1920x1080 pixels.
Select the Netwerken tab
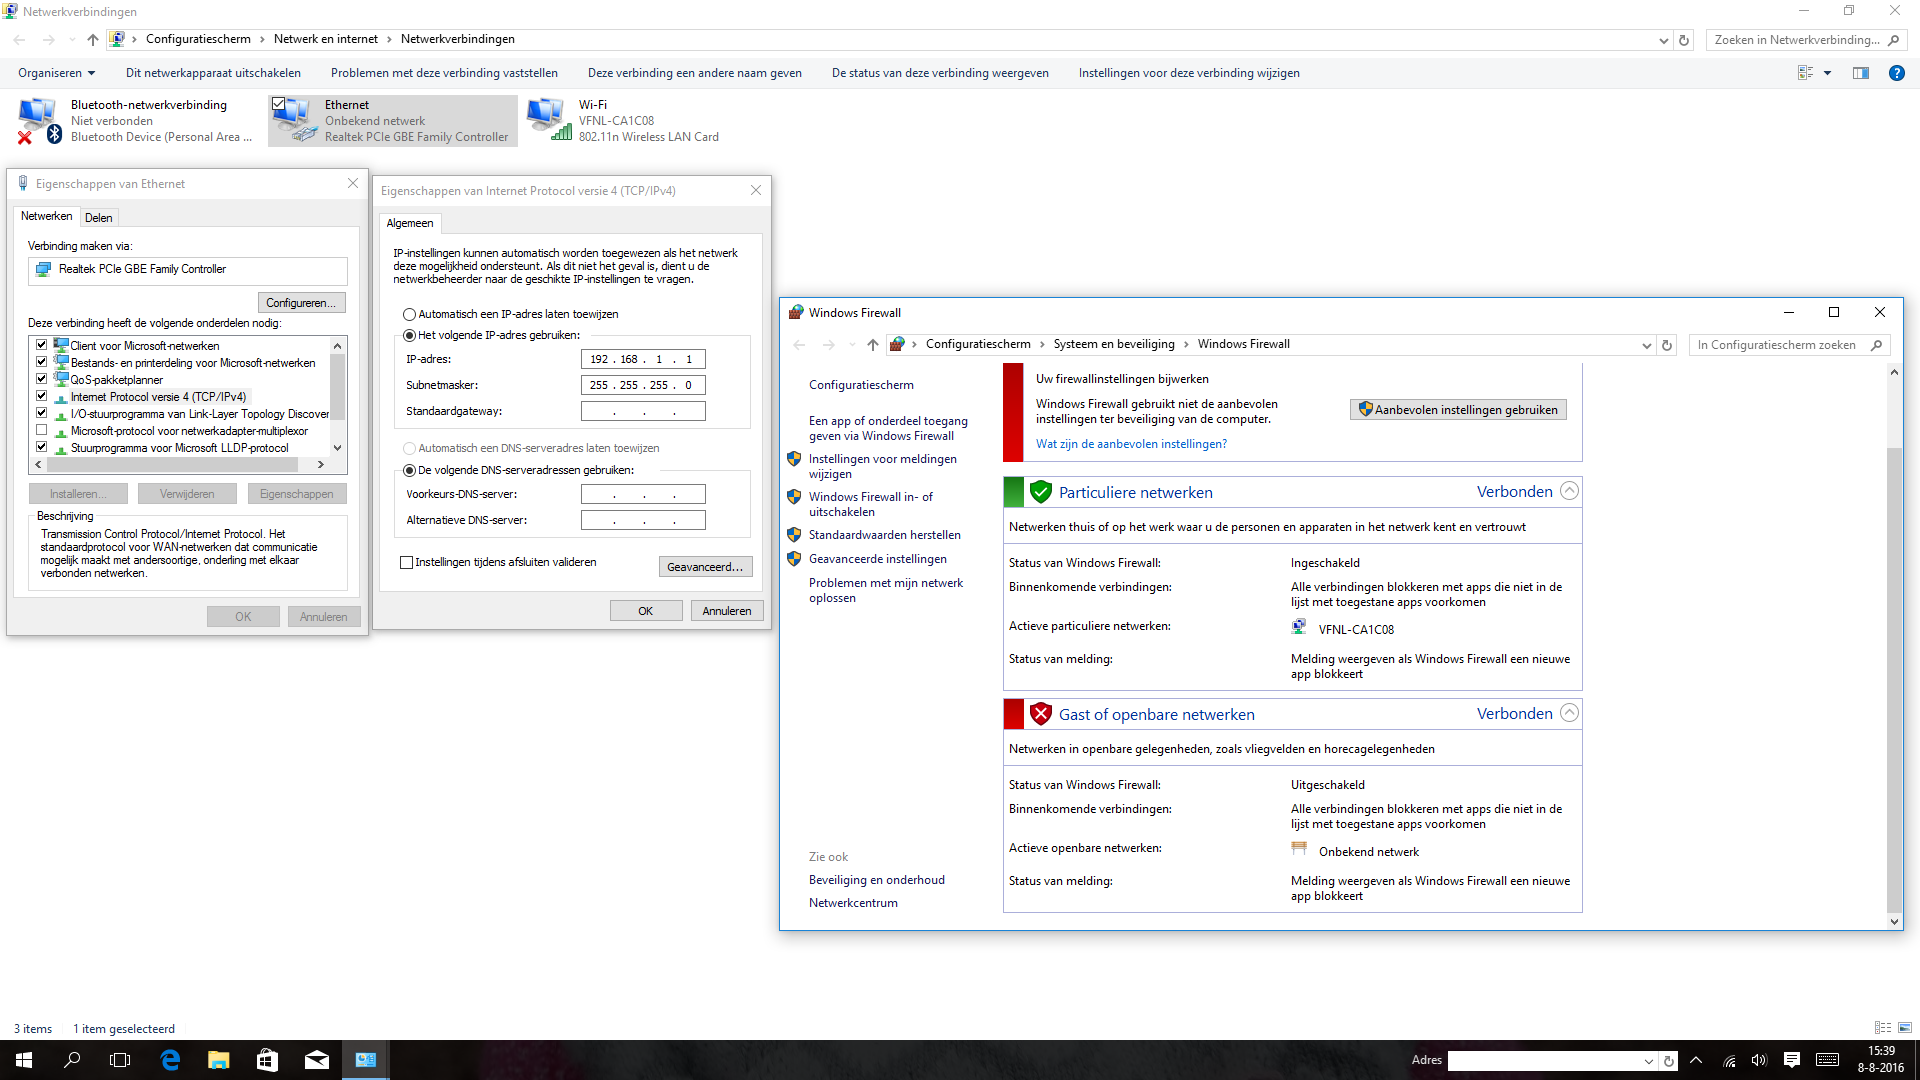47,216
